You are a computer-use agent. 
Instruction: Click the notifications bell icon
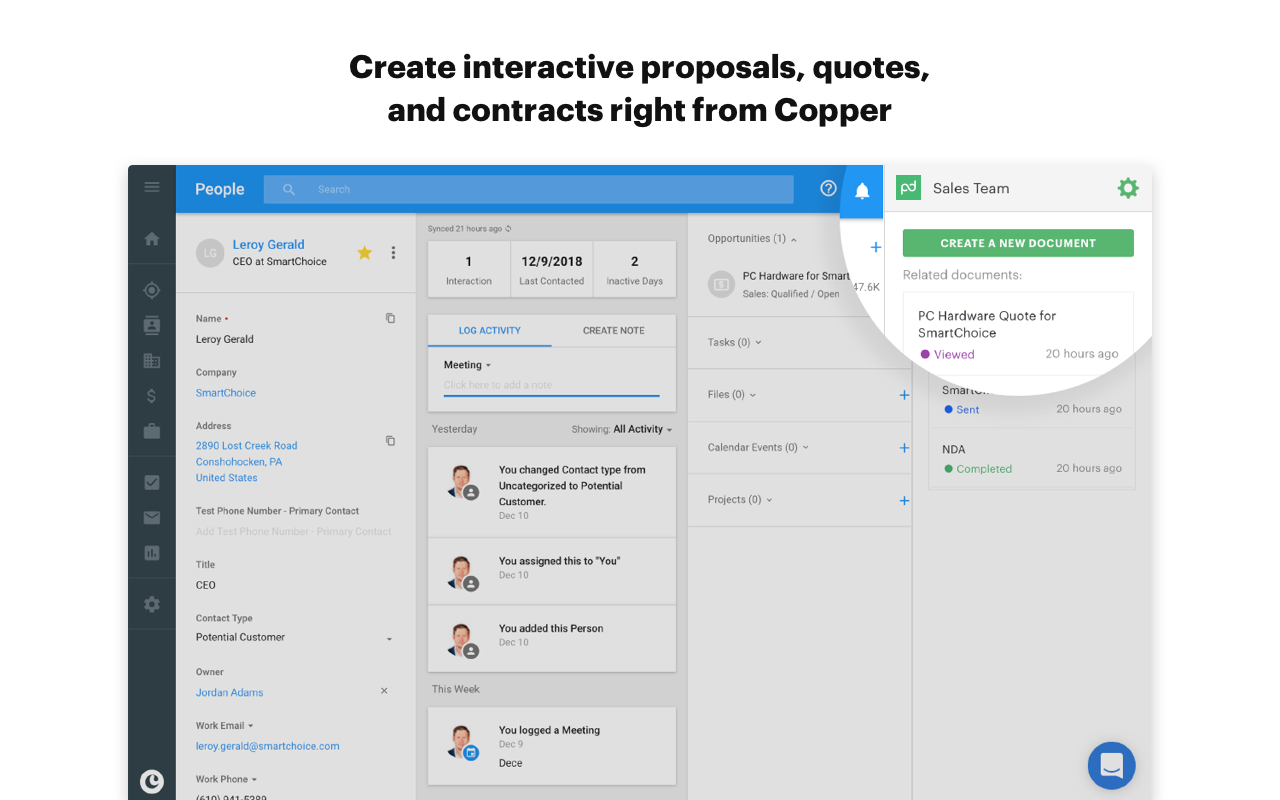[x=862, y=190]
